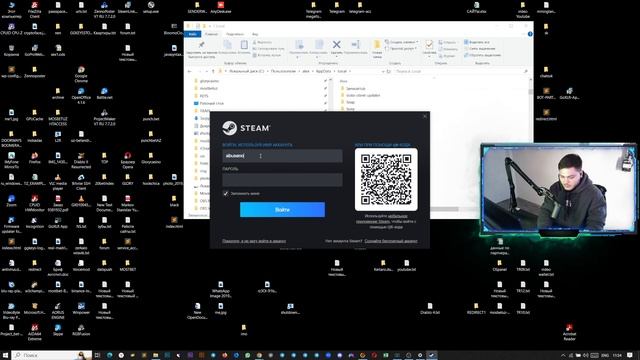
Task: Click AppData in the Explorer breadcrumb path
Action: point(324,71)
